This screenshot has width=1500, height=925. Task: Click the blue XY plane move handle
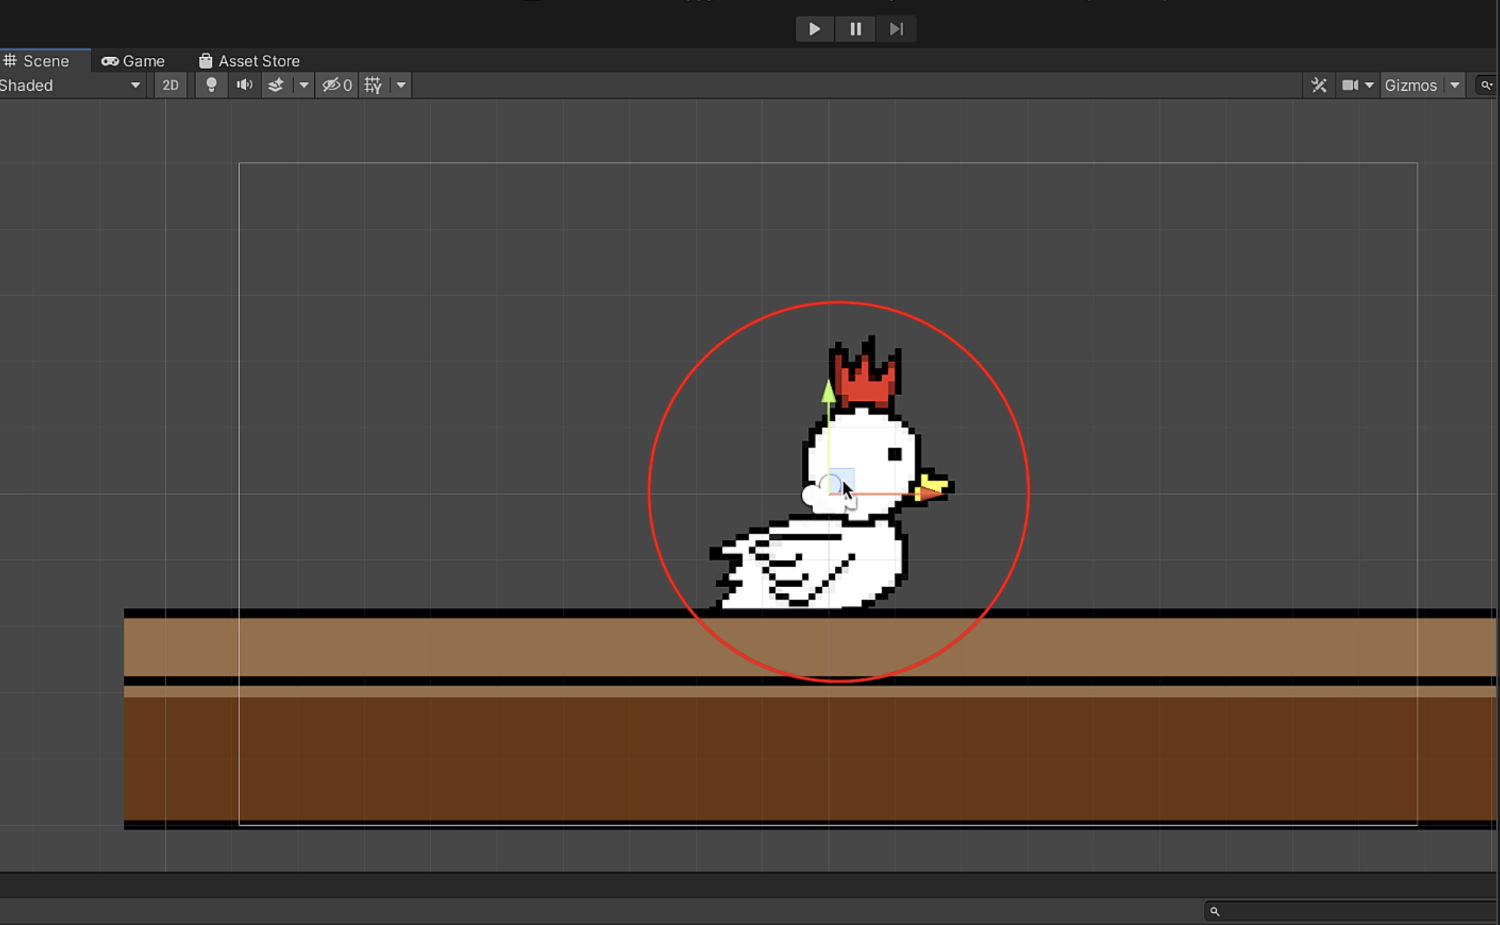[842, 481]
